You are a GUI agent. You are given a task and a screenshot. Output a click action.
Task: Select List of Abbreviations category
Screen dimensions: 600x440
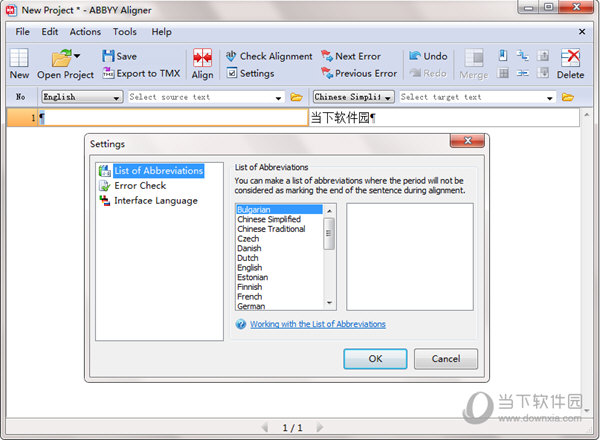(x=151, y=171)
